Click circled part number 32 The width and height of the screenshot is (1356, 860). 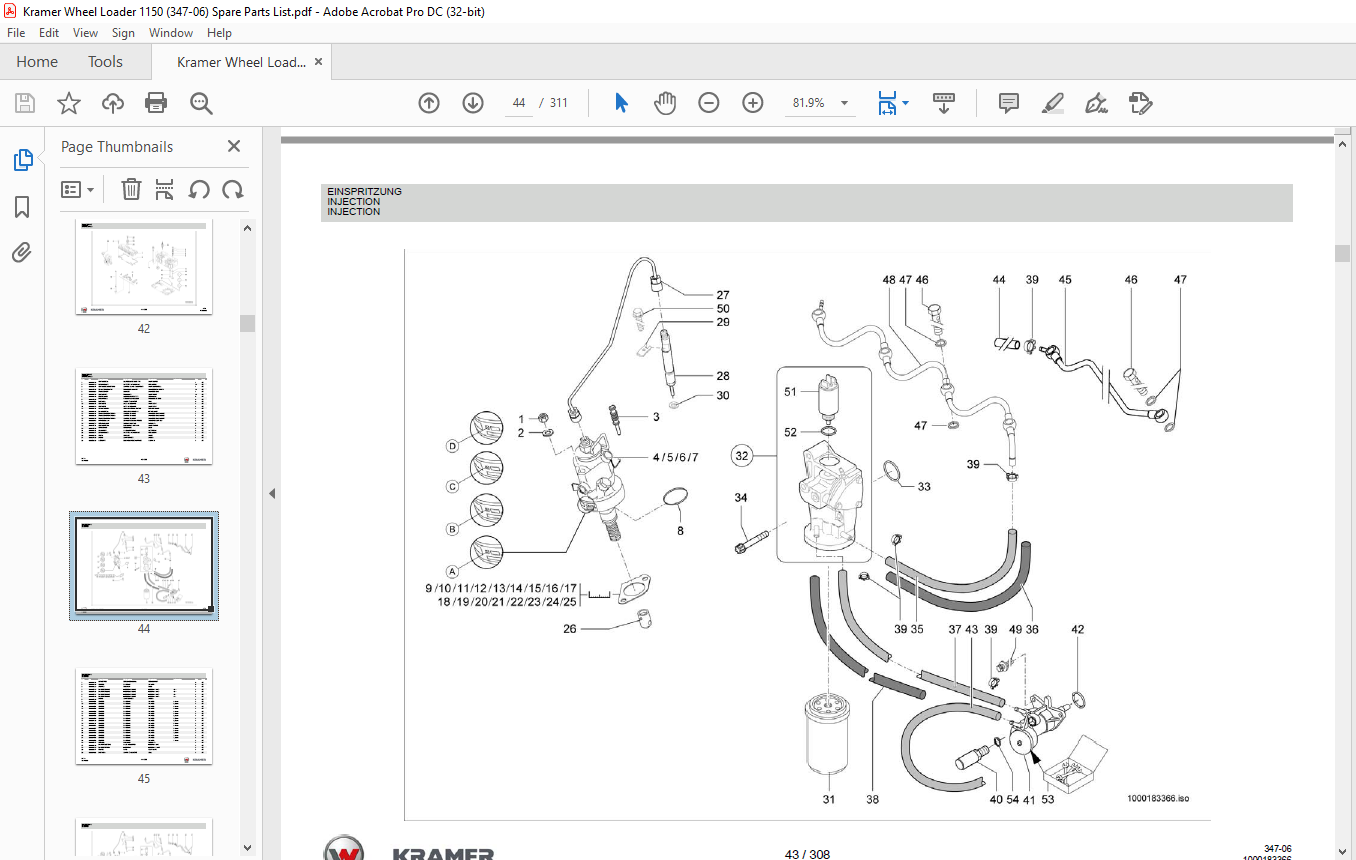tap(742, 456)
